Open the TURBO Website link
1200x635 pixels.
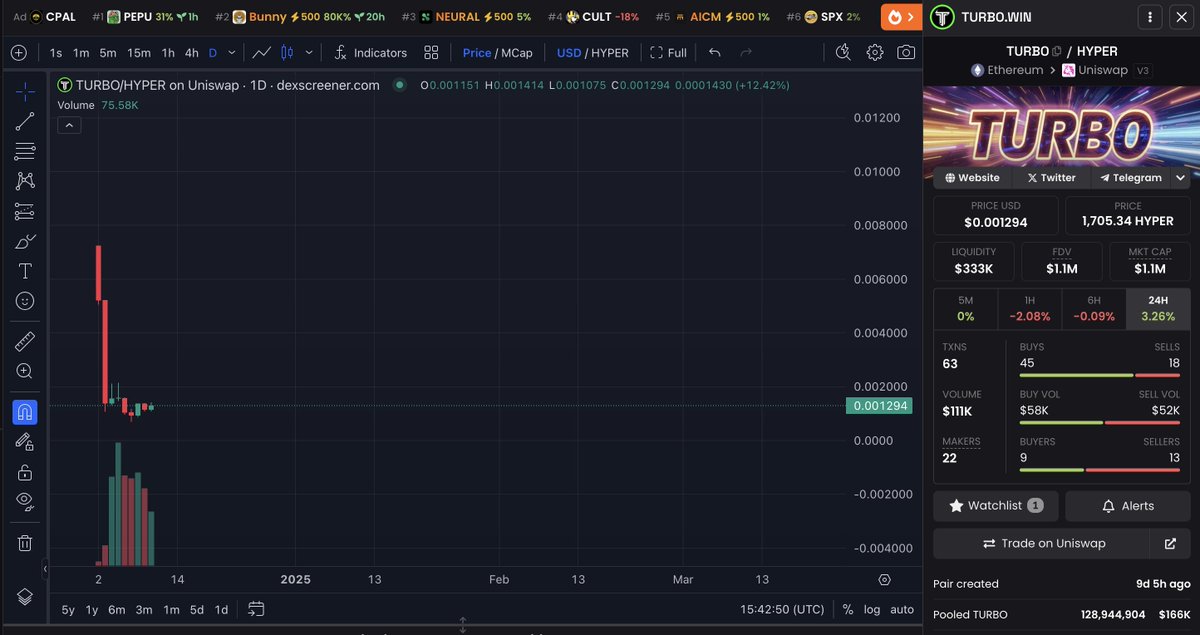(971, 178)
